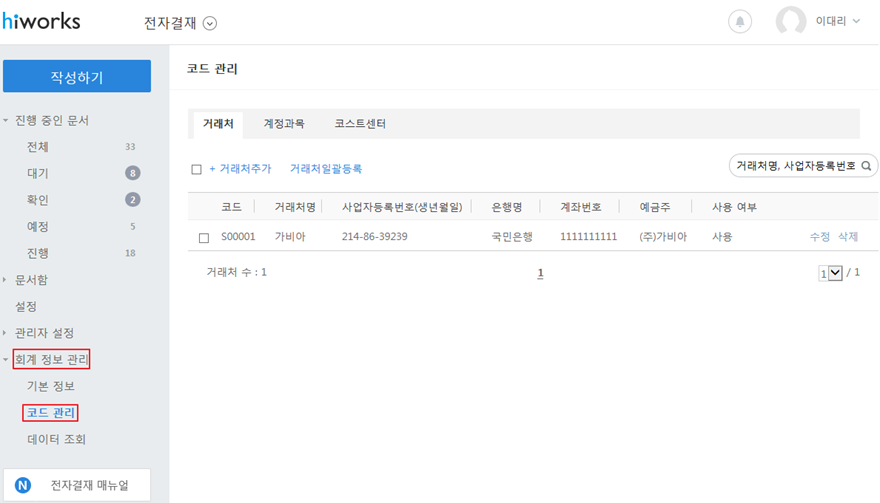Click page number 1 link
This screenshot has height=503, width=880.
(540, 273)
